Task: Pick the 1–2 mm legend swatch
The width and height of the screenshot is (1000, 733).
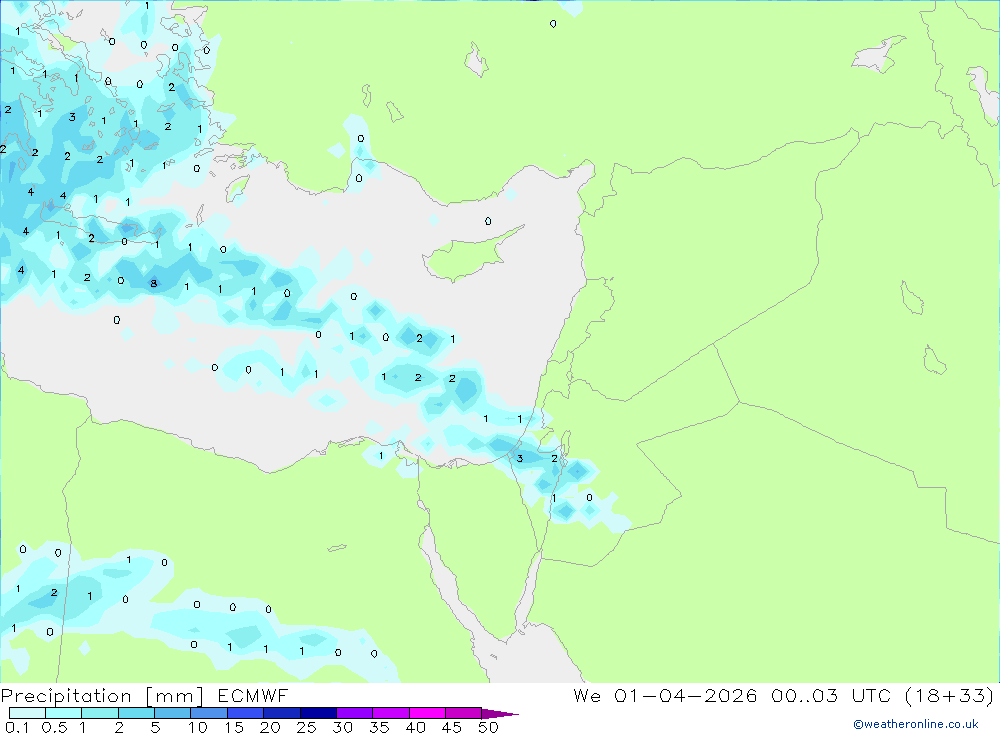Action: (99, 713)
